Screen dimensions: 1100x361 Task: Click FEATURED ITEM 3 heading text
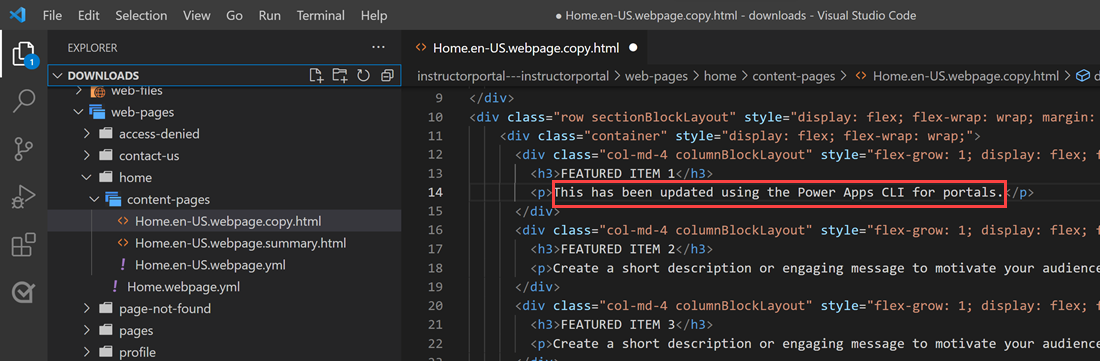[617, 325]
